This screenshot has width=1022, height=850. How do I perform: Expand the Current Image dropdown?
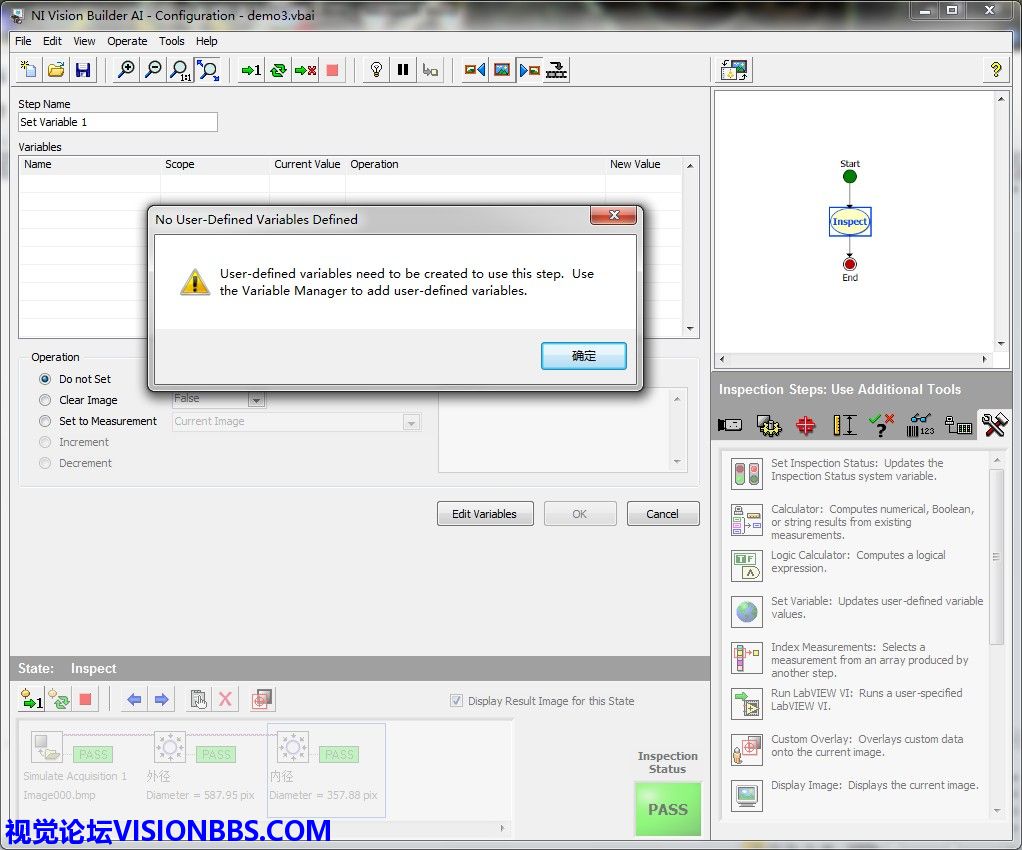pyautogui.click(x=411, y=422)
